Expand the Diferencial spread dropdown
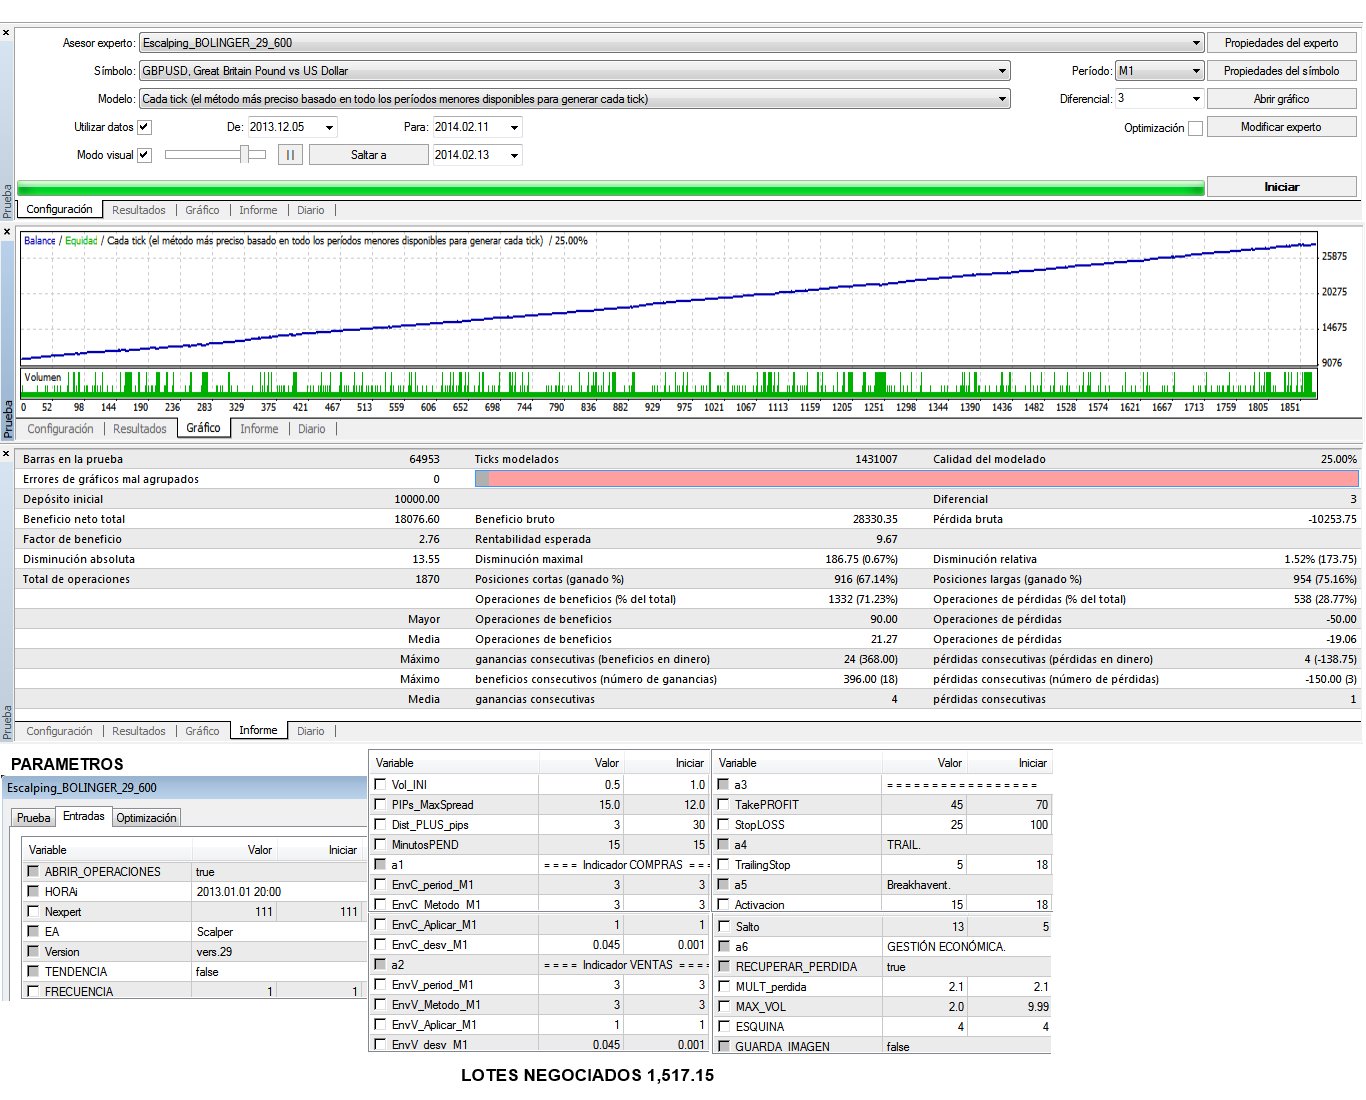The width and height of the screenshot is (1366, 1100). click(x=1195, y=99)
